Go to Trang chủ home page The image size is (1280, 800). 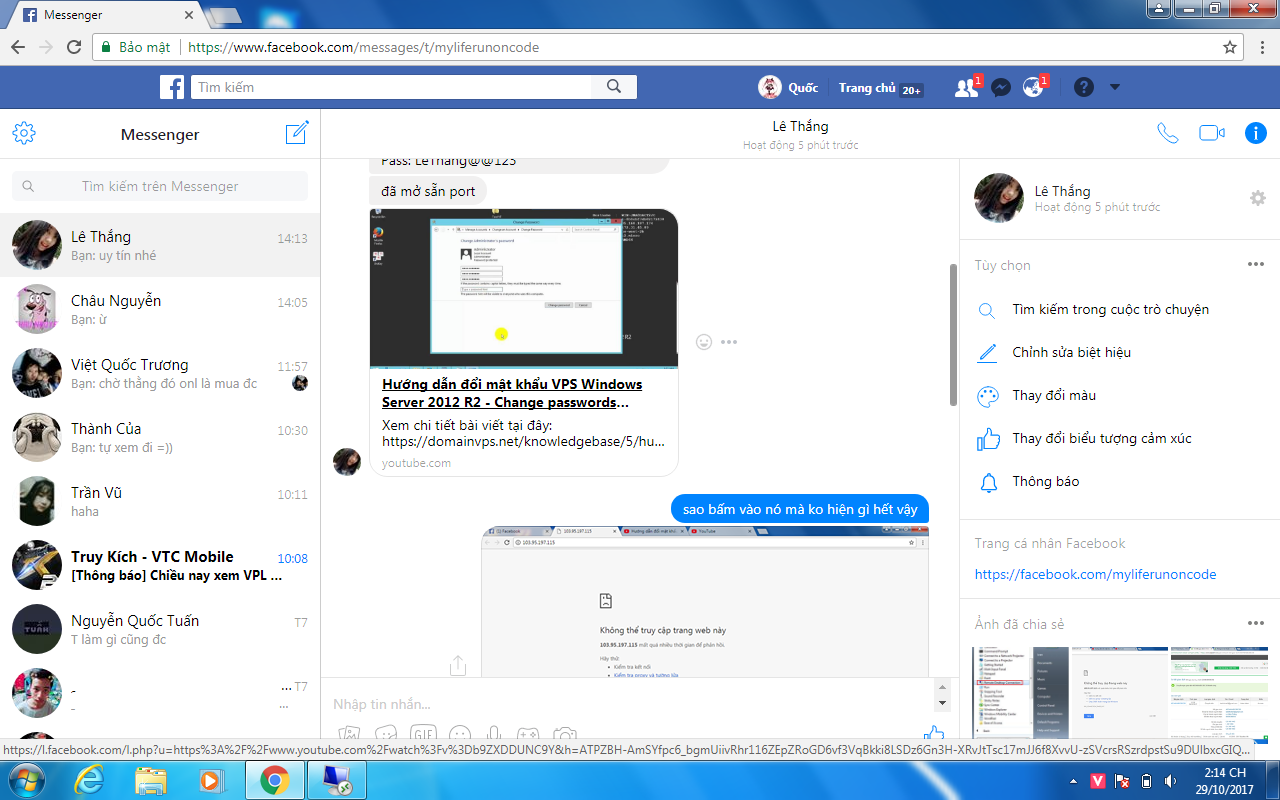point(867,88)
